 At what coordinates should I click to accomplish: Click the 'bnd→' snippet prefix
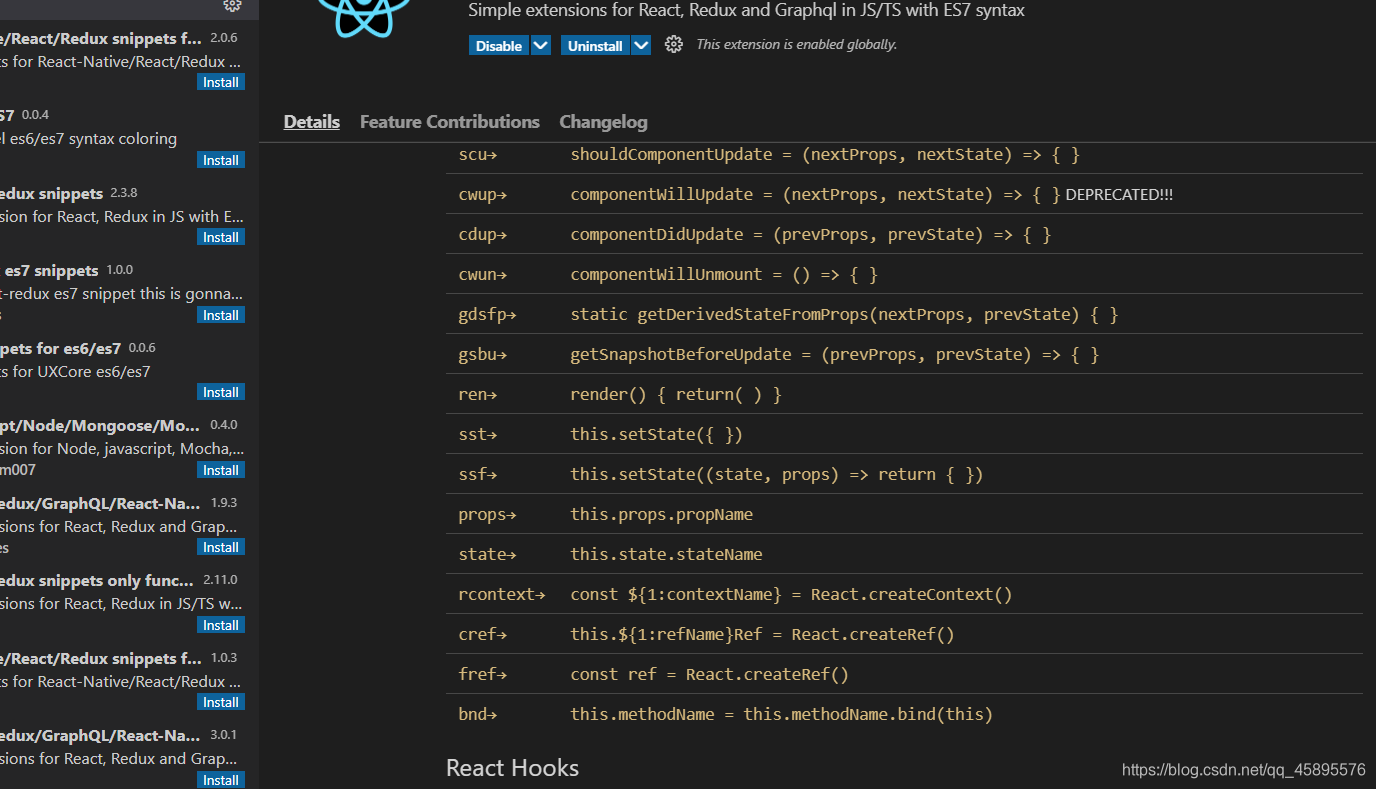[x=478, y=715]
